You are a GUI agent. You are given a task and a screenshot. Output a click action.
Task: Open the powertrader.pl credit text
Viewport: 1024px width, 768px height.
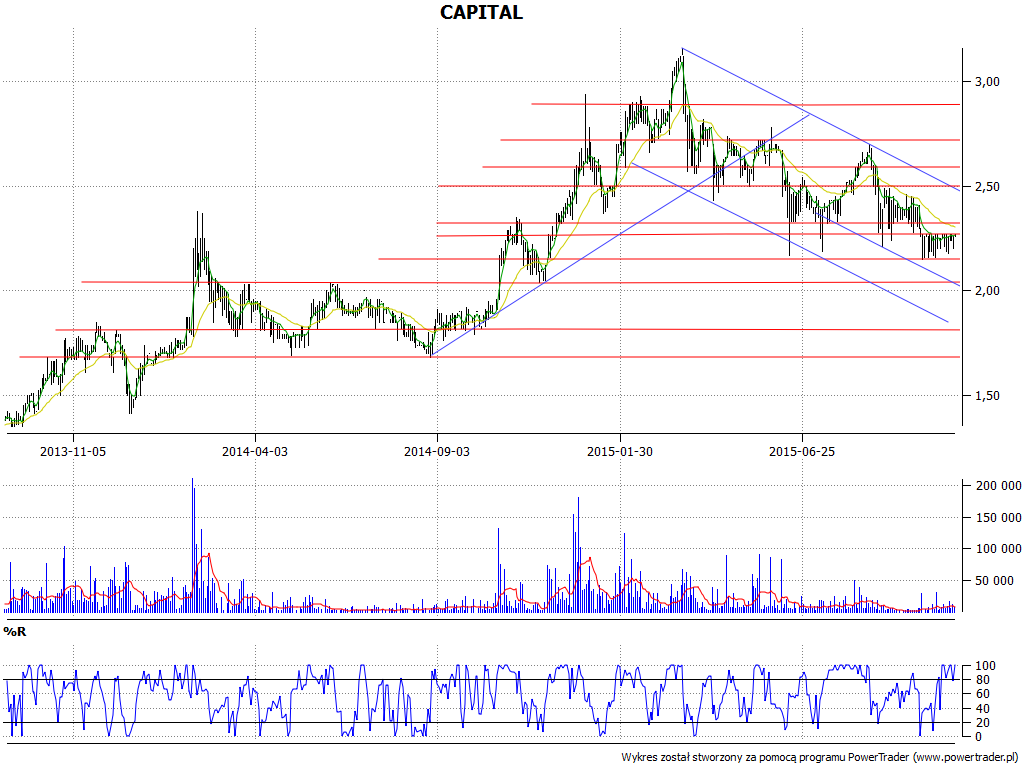tap(821, 757)
